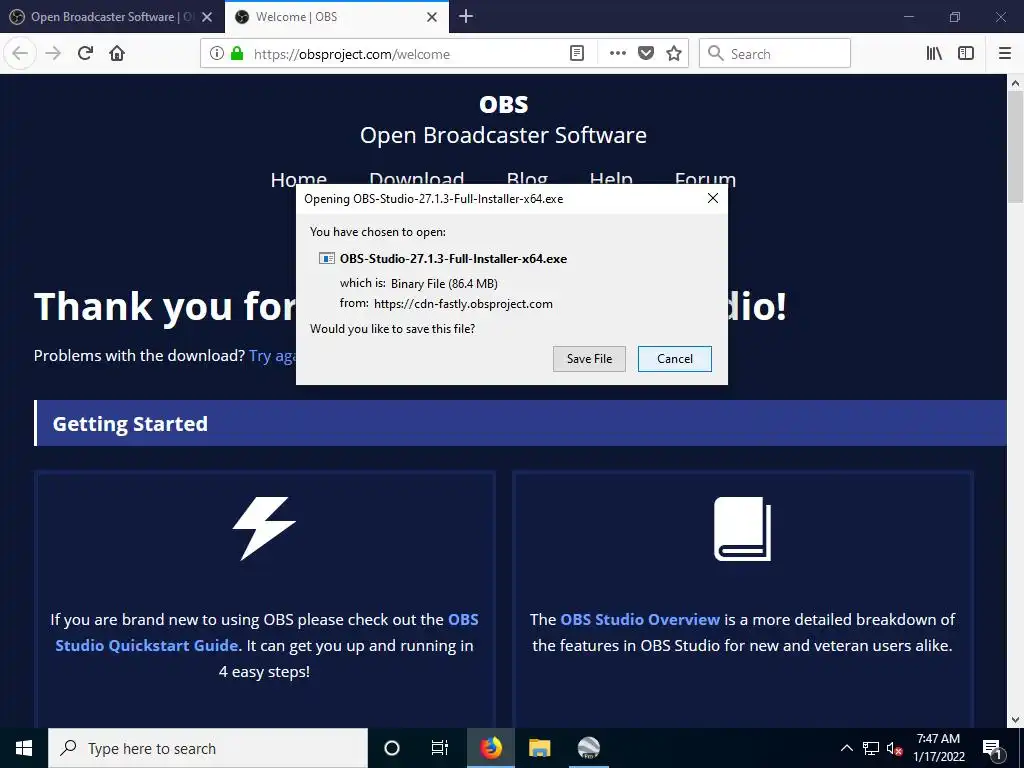
Task: Open page actions three-dot menu
Action: pos(617,54)
